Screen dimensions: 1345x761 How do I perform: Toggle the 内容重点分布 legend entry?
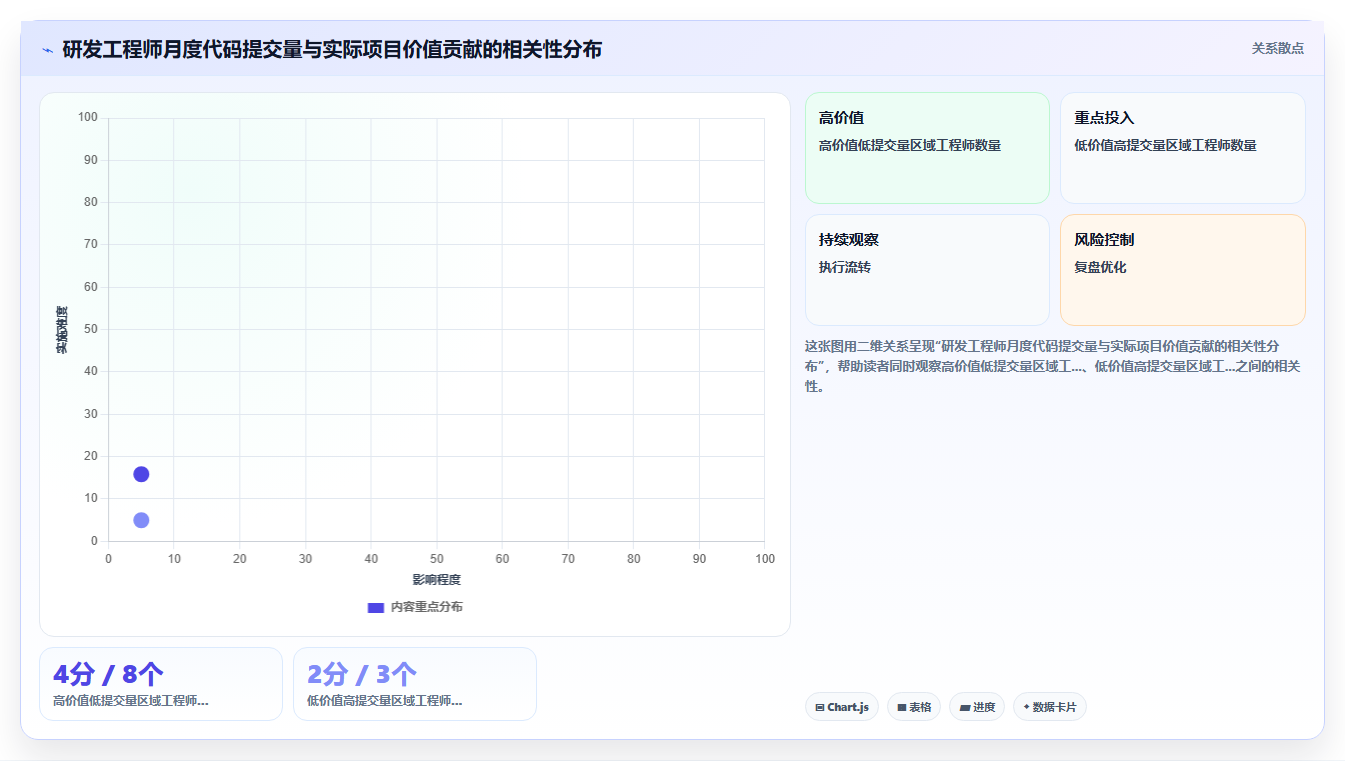tap(415, 607)
